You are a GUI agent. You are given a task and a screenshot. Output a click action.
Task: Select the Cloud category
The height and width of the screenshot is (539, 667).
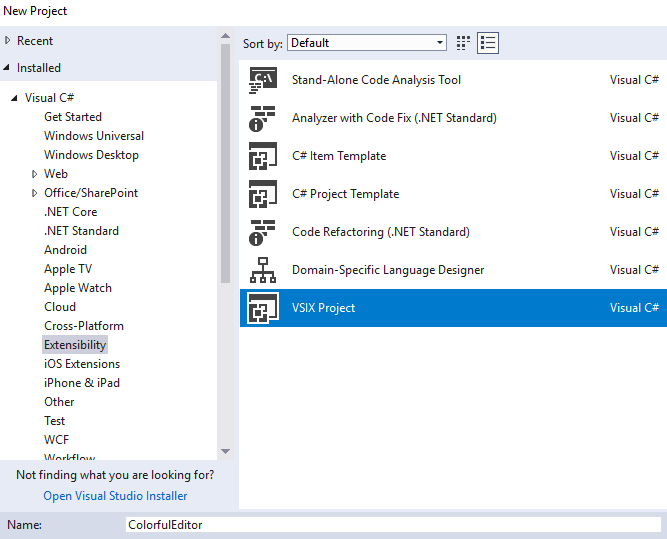[x=60, y=307]
